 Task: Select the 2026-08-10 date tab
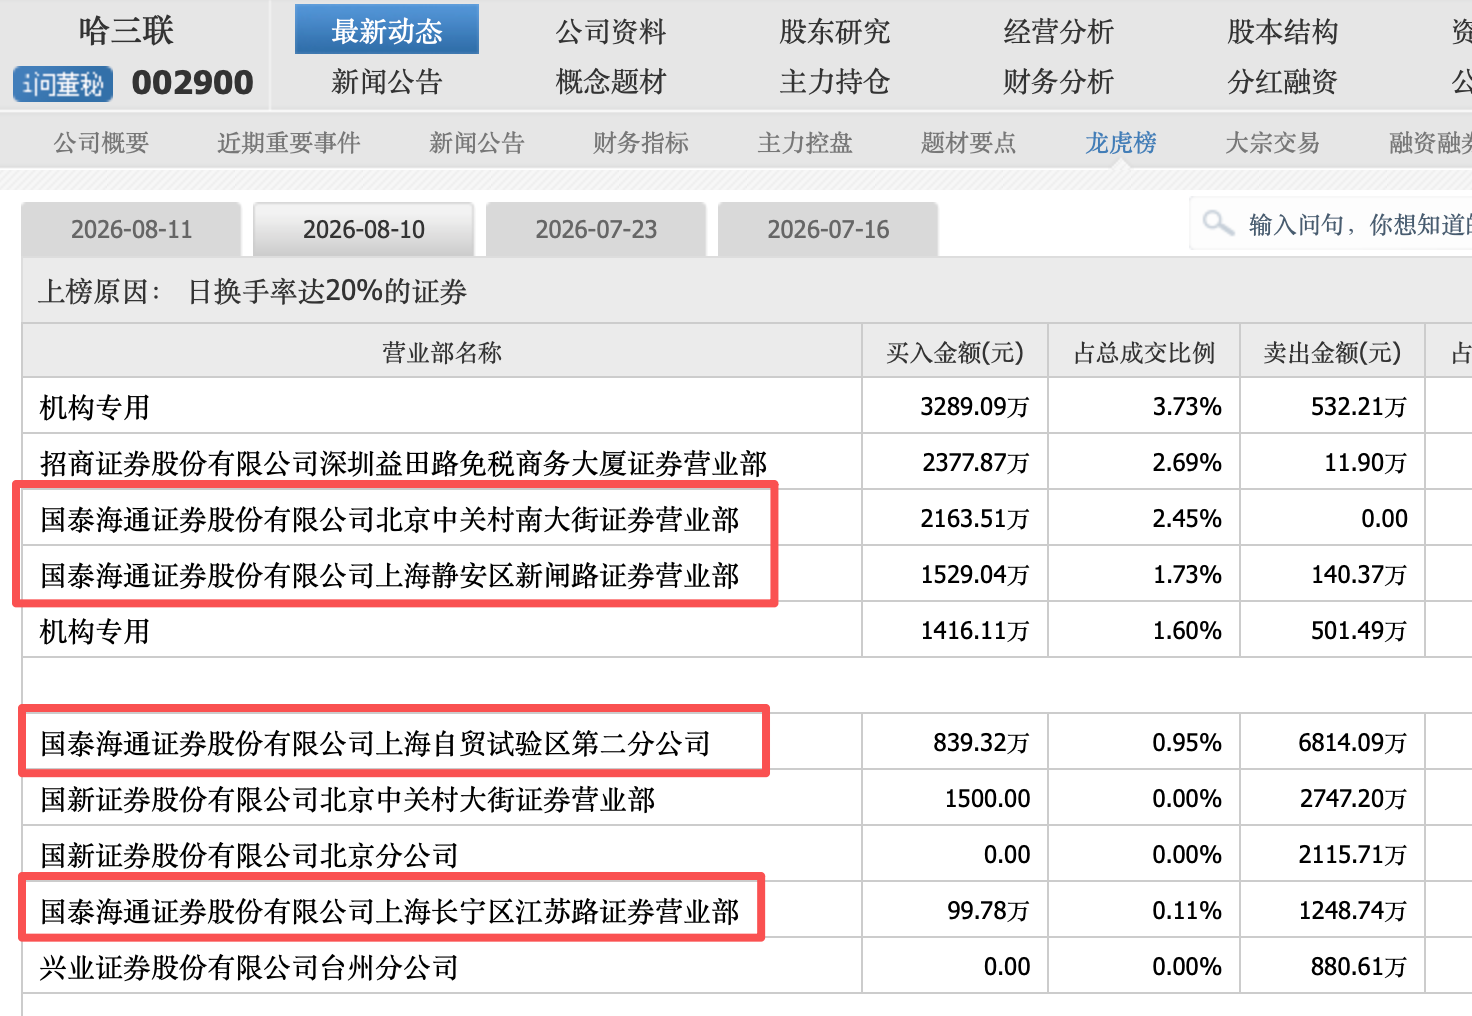point(364,229)
